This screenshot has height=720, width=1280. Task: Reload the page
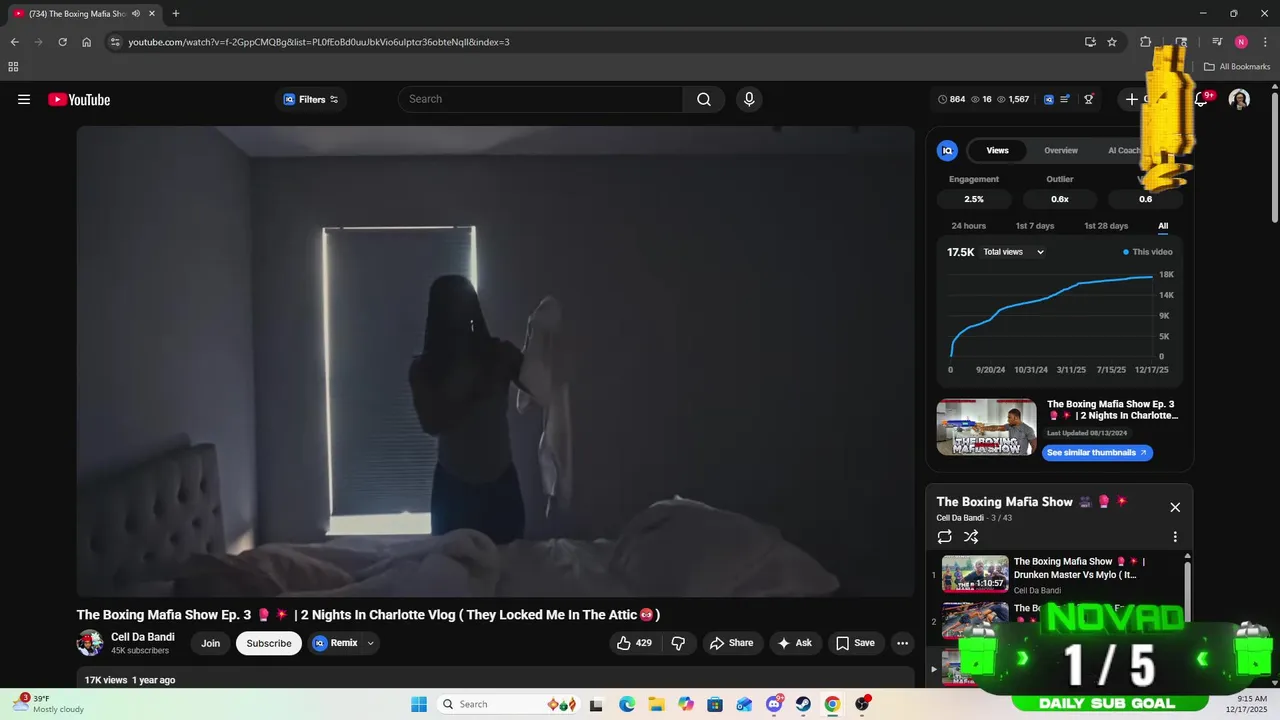62,42
